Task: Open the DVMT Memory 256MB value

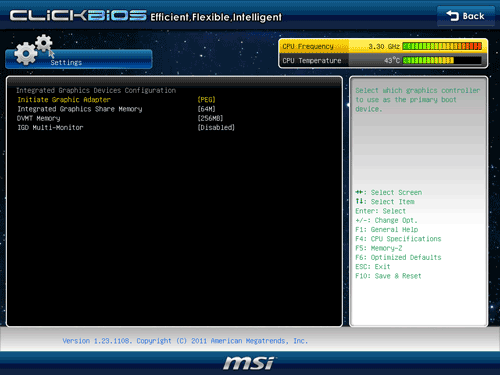Action: (210, 118)
